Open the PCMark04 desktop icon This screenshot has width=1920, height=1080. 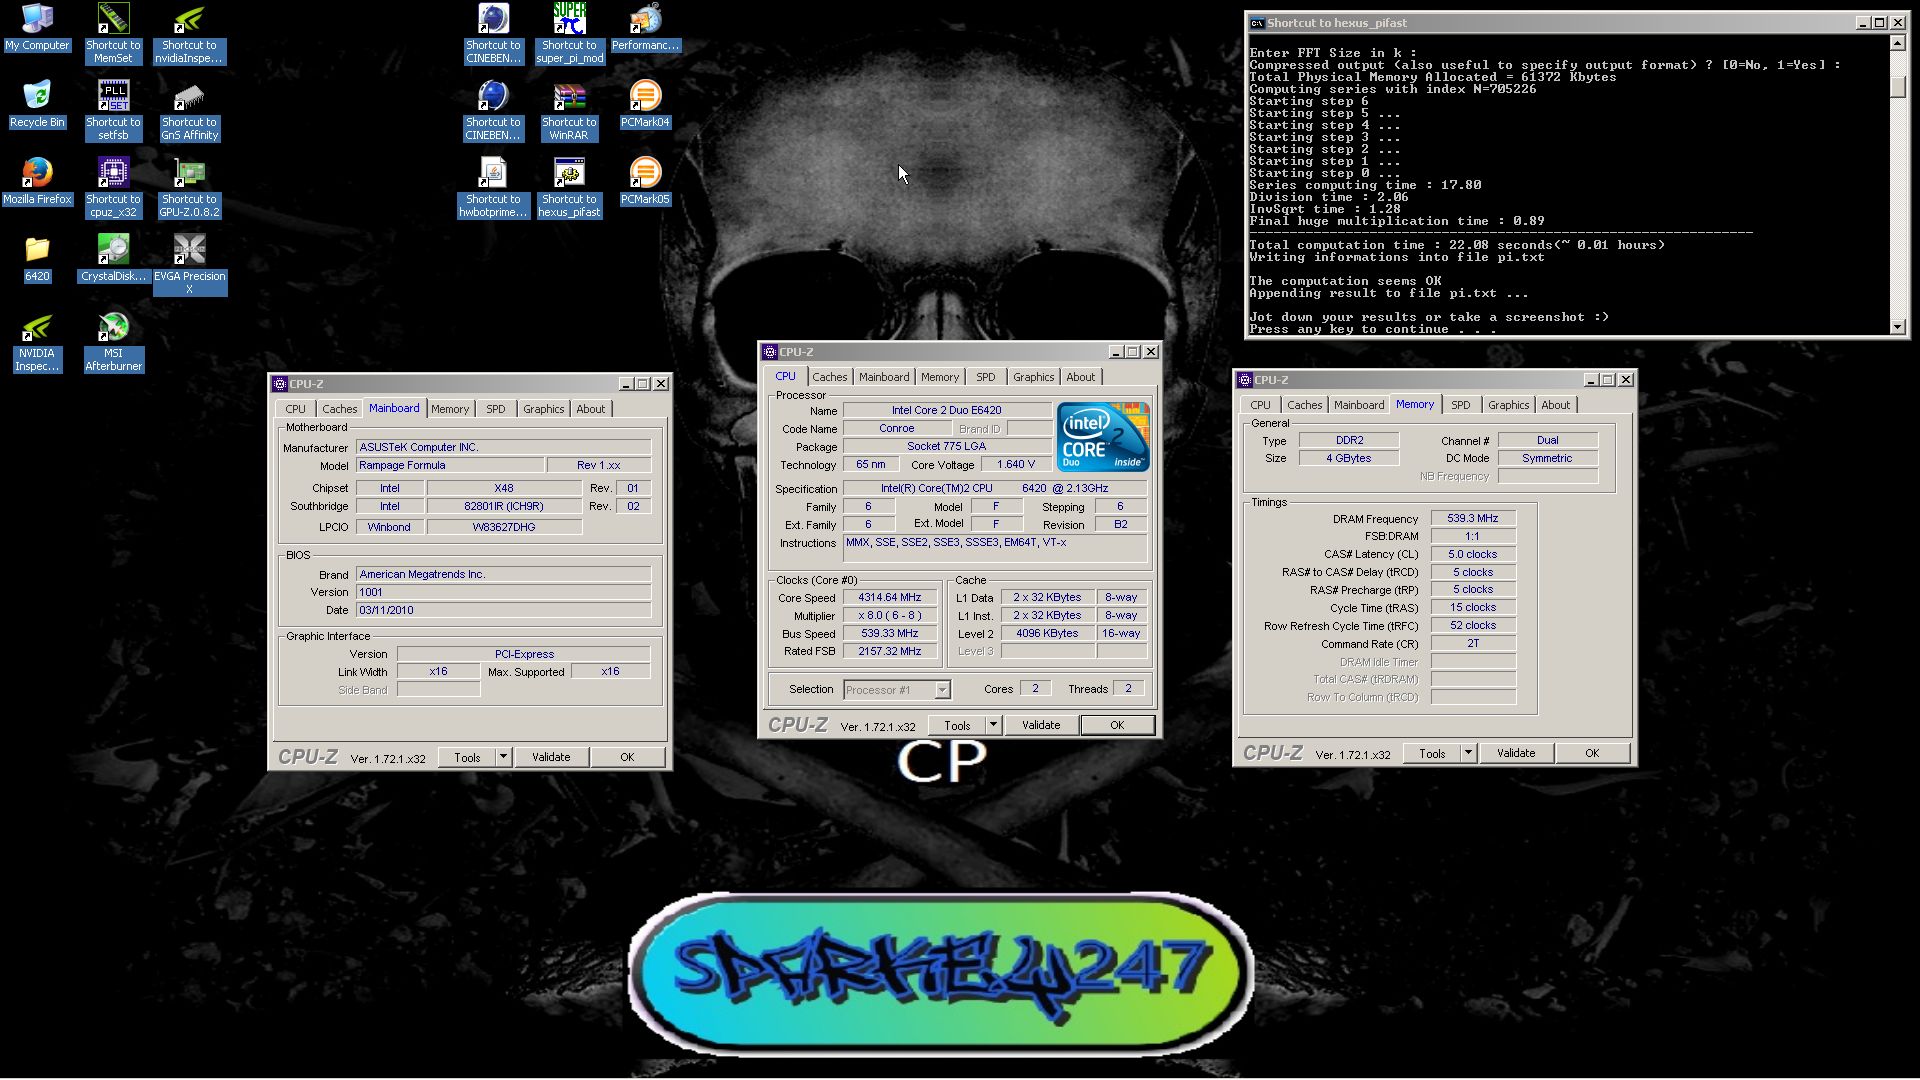pos(645,105)
